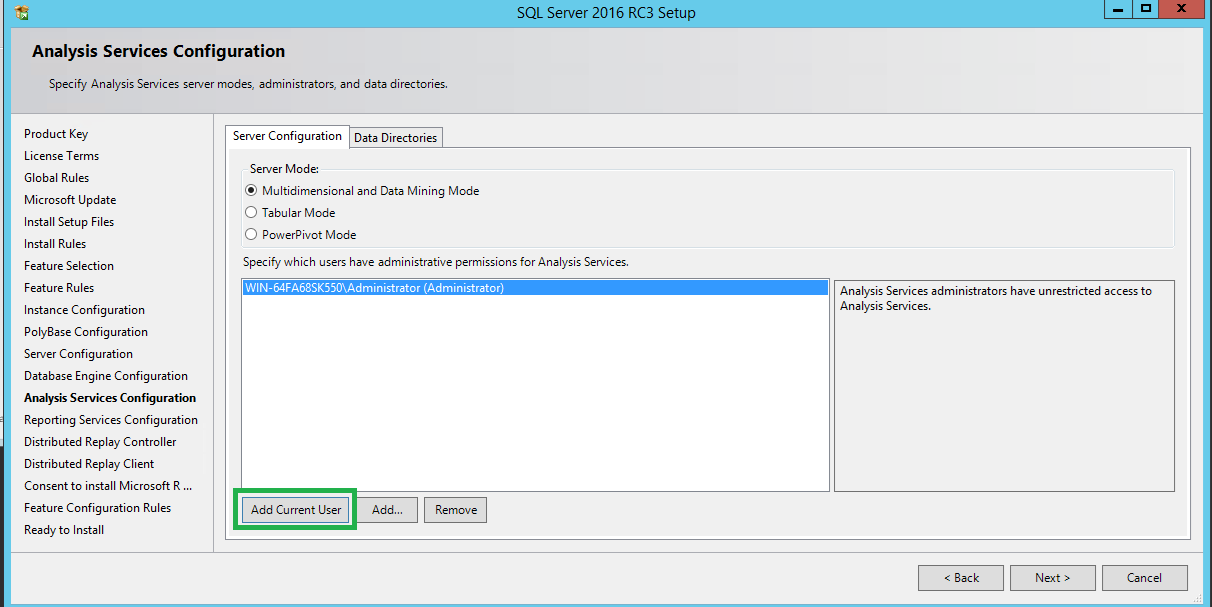Viewport: 1212px width, 607px height.
Task: Close the SQL Server Setup window
Action: [1182, 9]
